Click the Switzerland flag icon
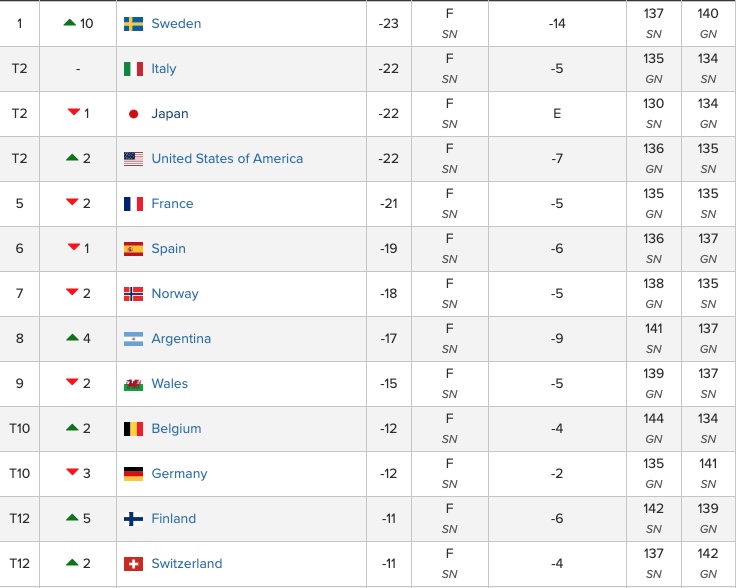Screen dimensions: 736x588 133,564
